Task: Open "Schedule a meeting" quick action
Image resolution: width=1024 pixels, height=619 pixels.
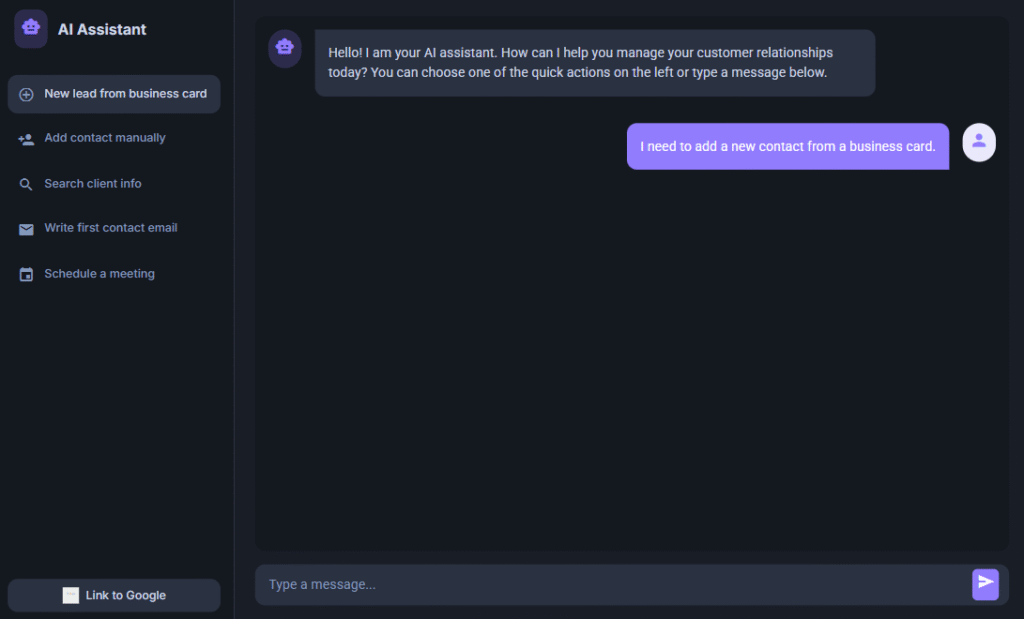Action: pyautogui.click(x=99, y=274)
